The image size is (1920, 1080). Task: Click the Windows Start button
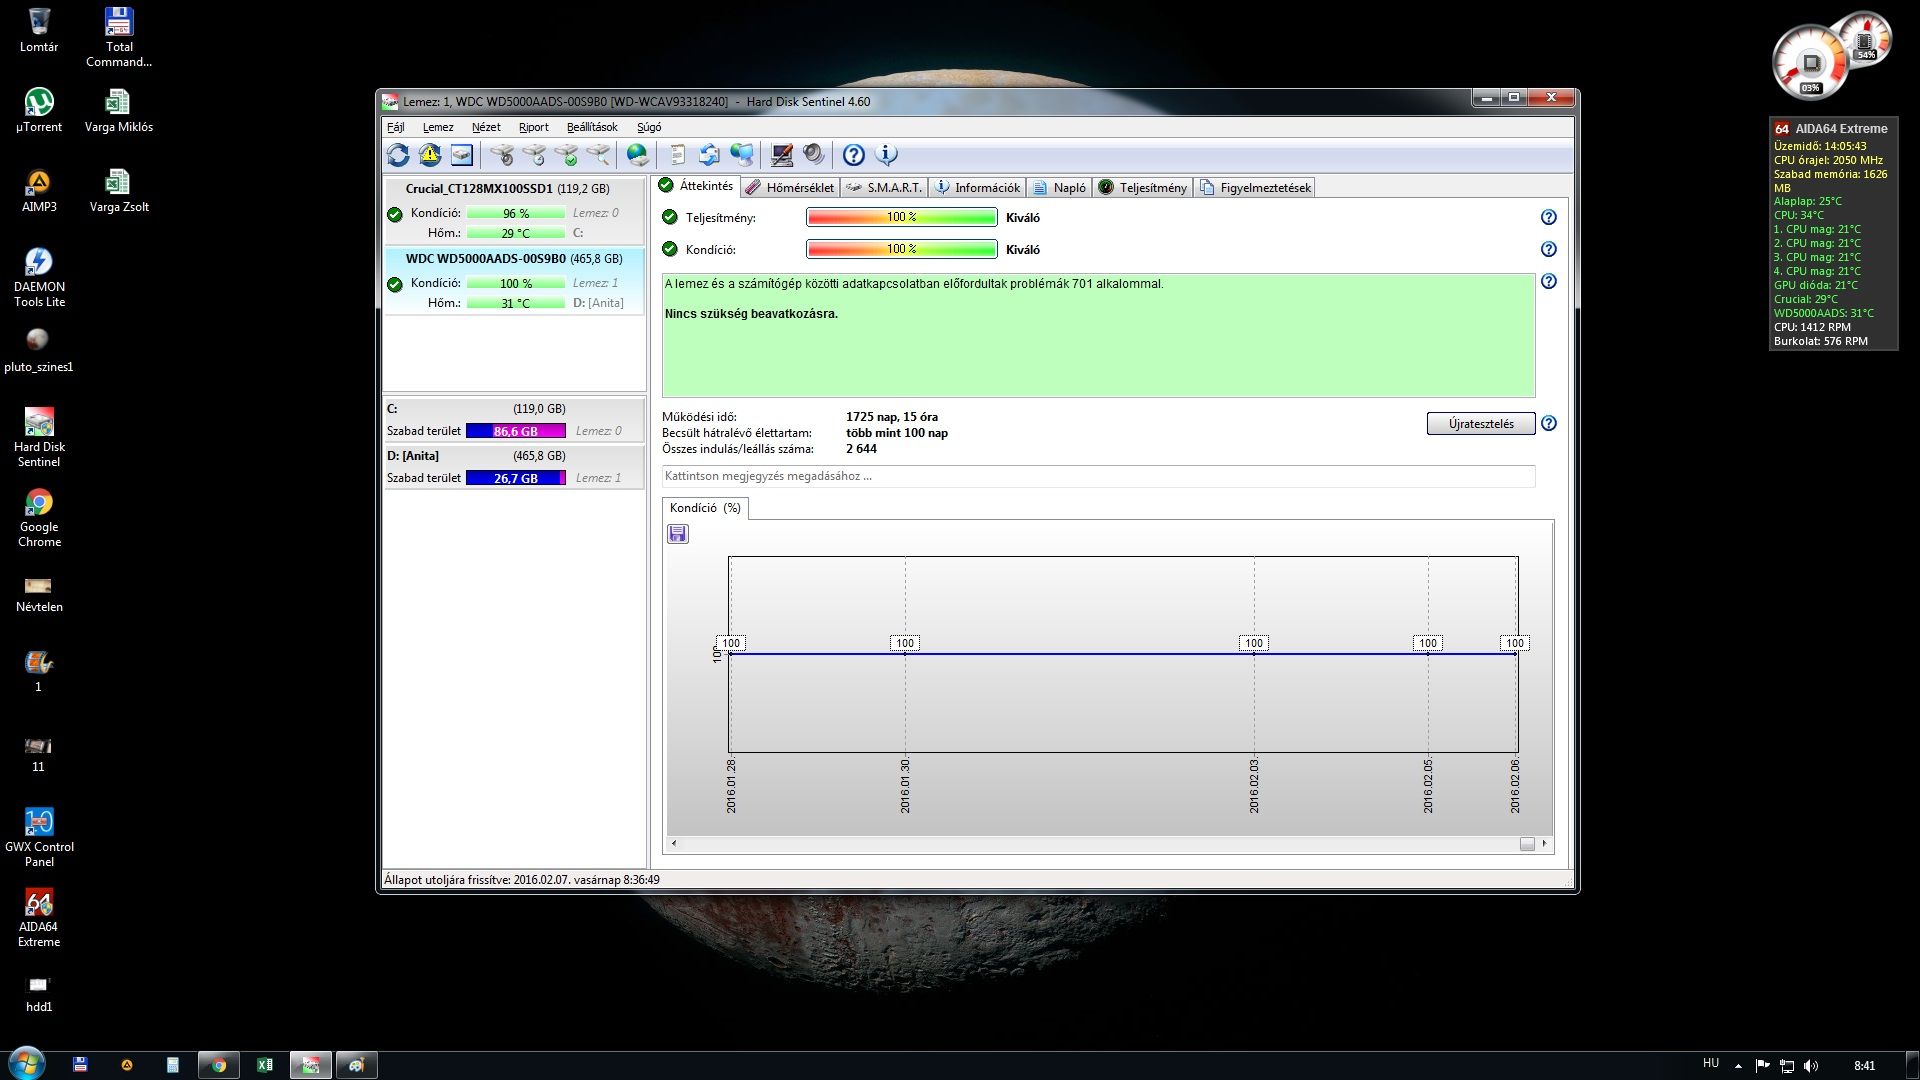[27, 1064]
